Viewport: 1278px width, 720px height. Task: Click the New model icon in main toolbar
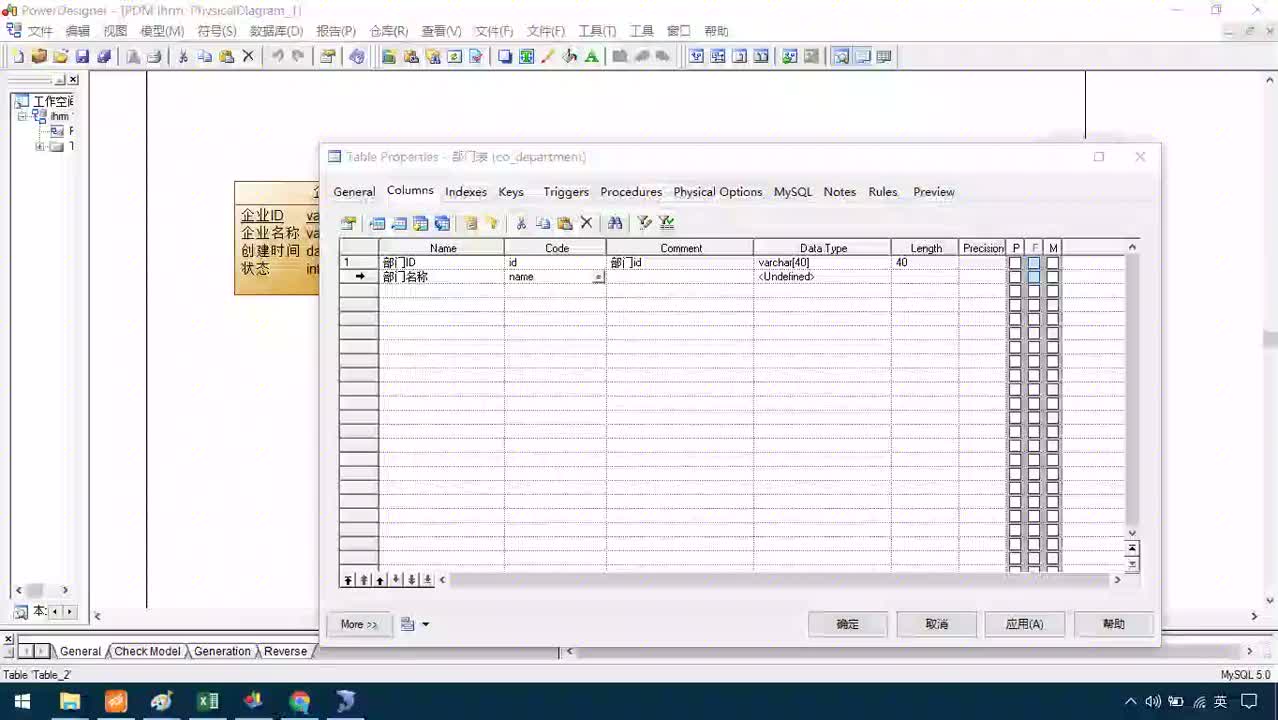coord(18,57)
